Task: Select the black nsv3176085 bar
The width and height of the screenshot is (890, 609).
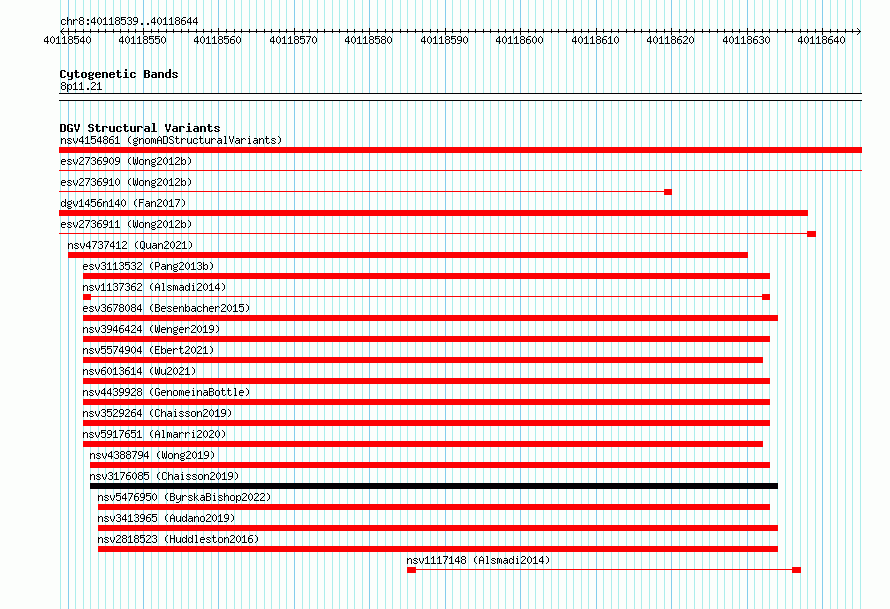Action: [x=434, y=486]
